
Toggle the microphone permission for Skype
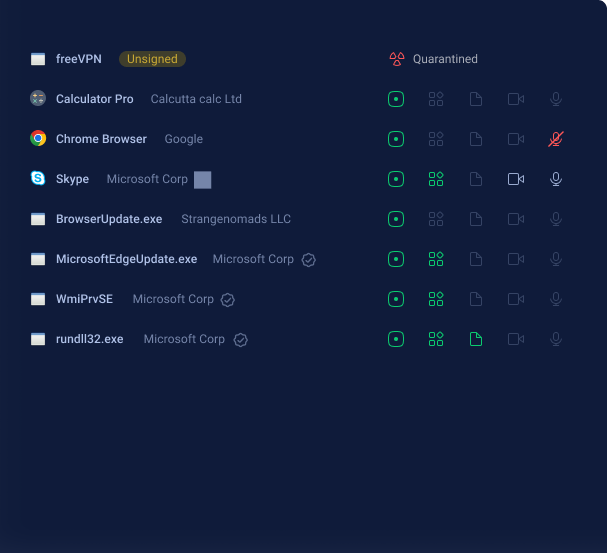pos(556,179)
